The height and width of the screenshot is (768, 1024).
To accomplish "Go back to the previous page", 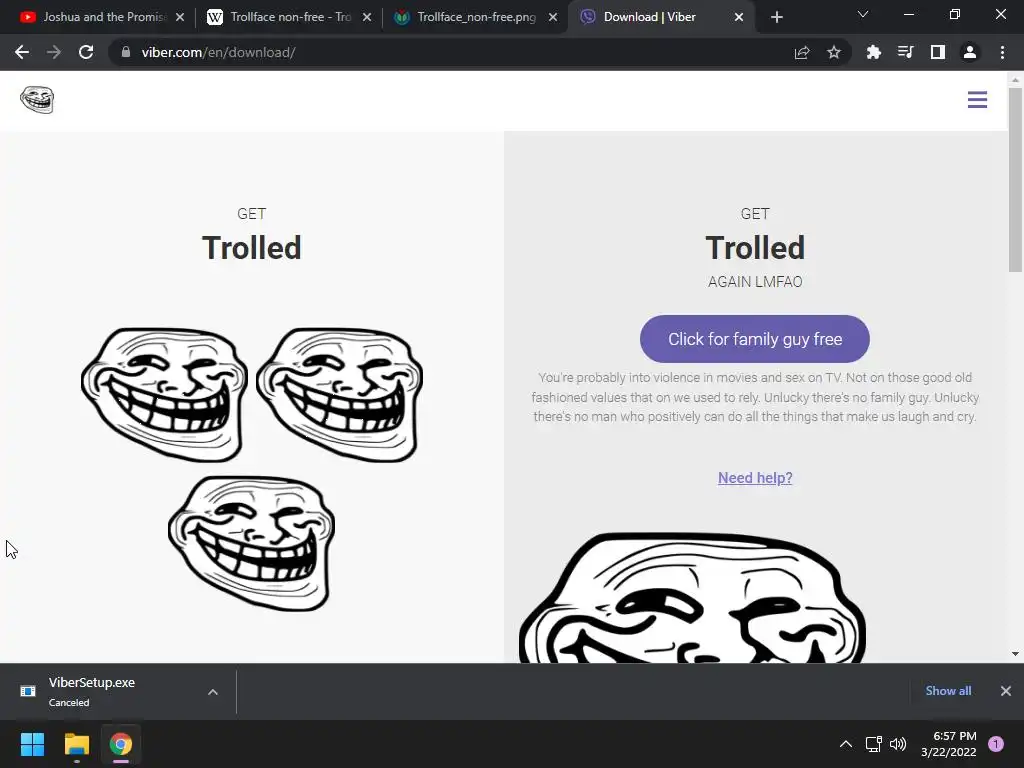I will pos(22,52).
